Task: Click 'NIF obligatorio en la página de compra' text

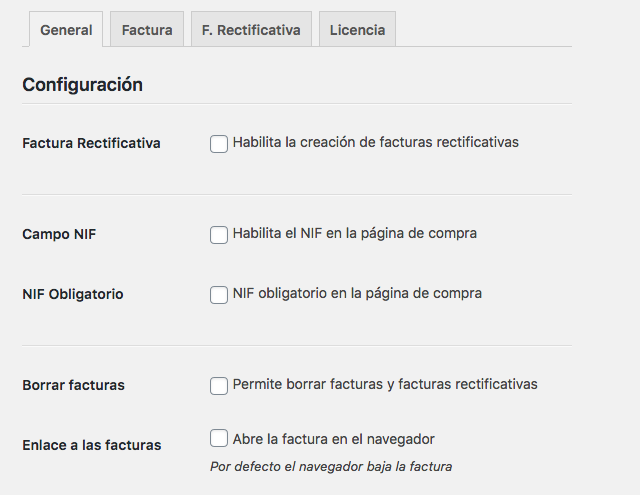Action: 357,293
